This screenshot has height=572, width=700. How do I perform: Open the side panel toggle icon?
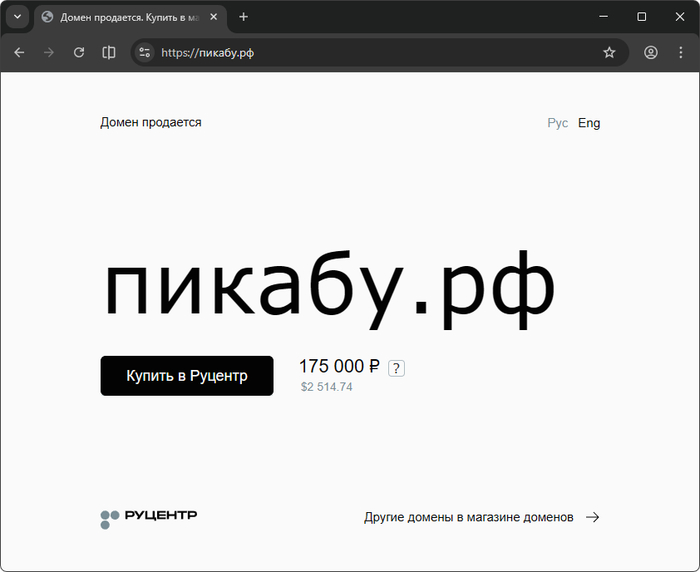pos(109,53)
